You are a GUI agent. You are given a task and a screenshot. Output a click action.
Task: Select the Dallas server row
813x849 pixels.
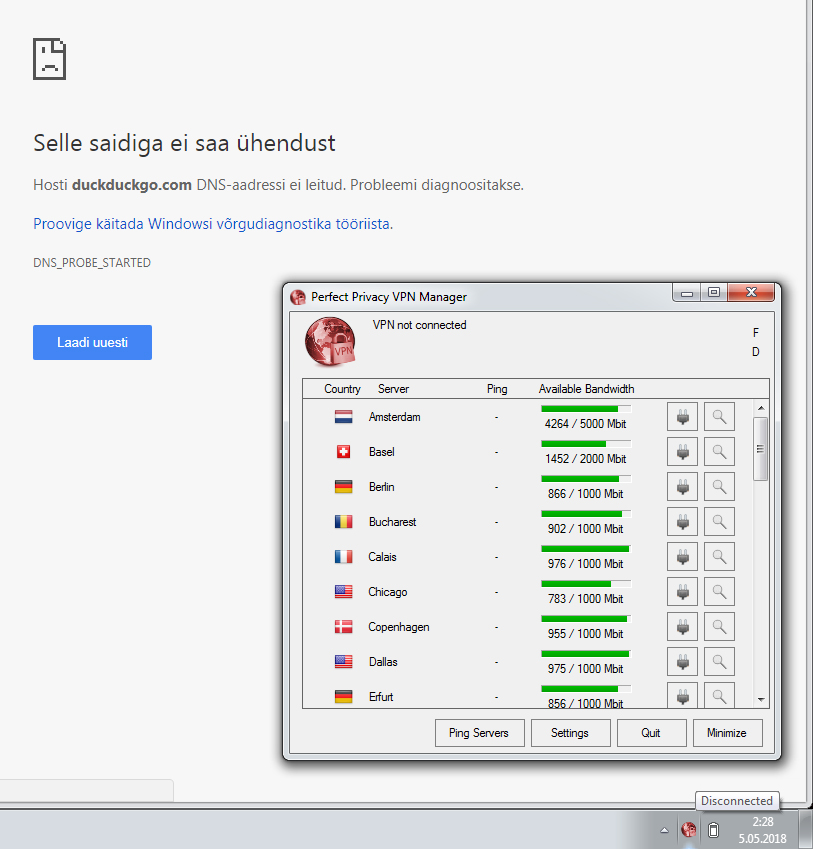[528, 662]
